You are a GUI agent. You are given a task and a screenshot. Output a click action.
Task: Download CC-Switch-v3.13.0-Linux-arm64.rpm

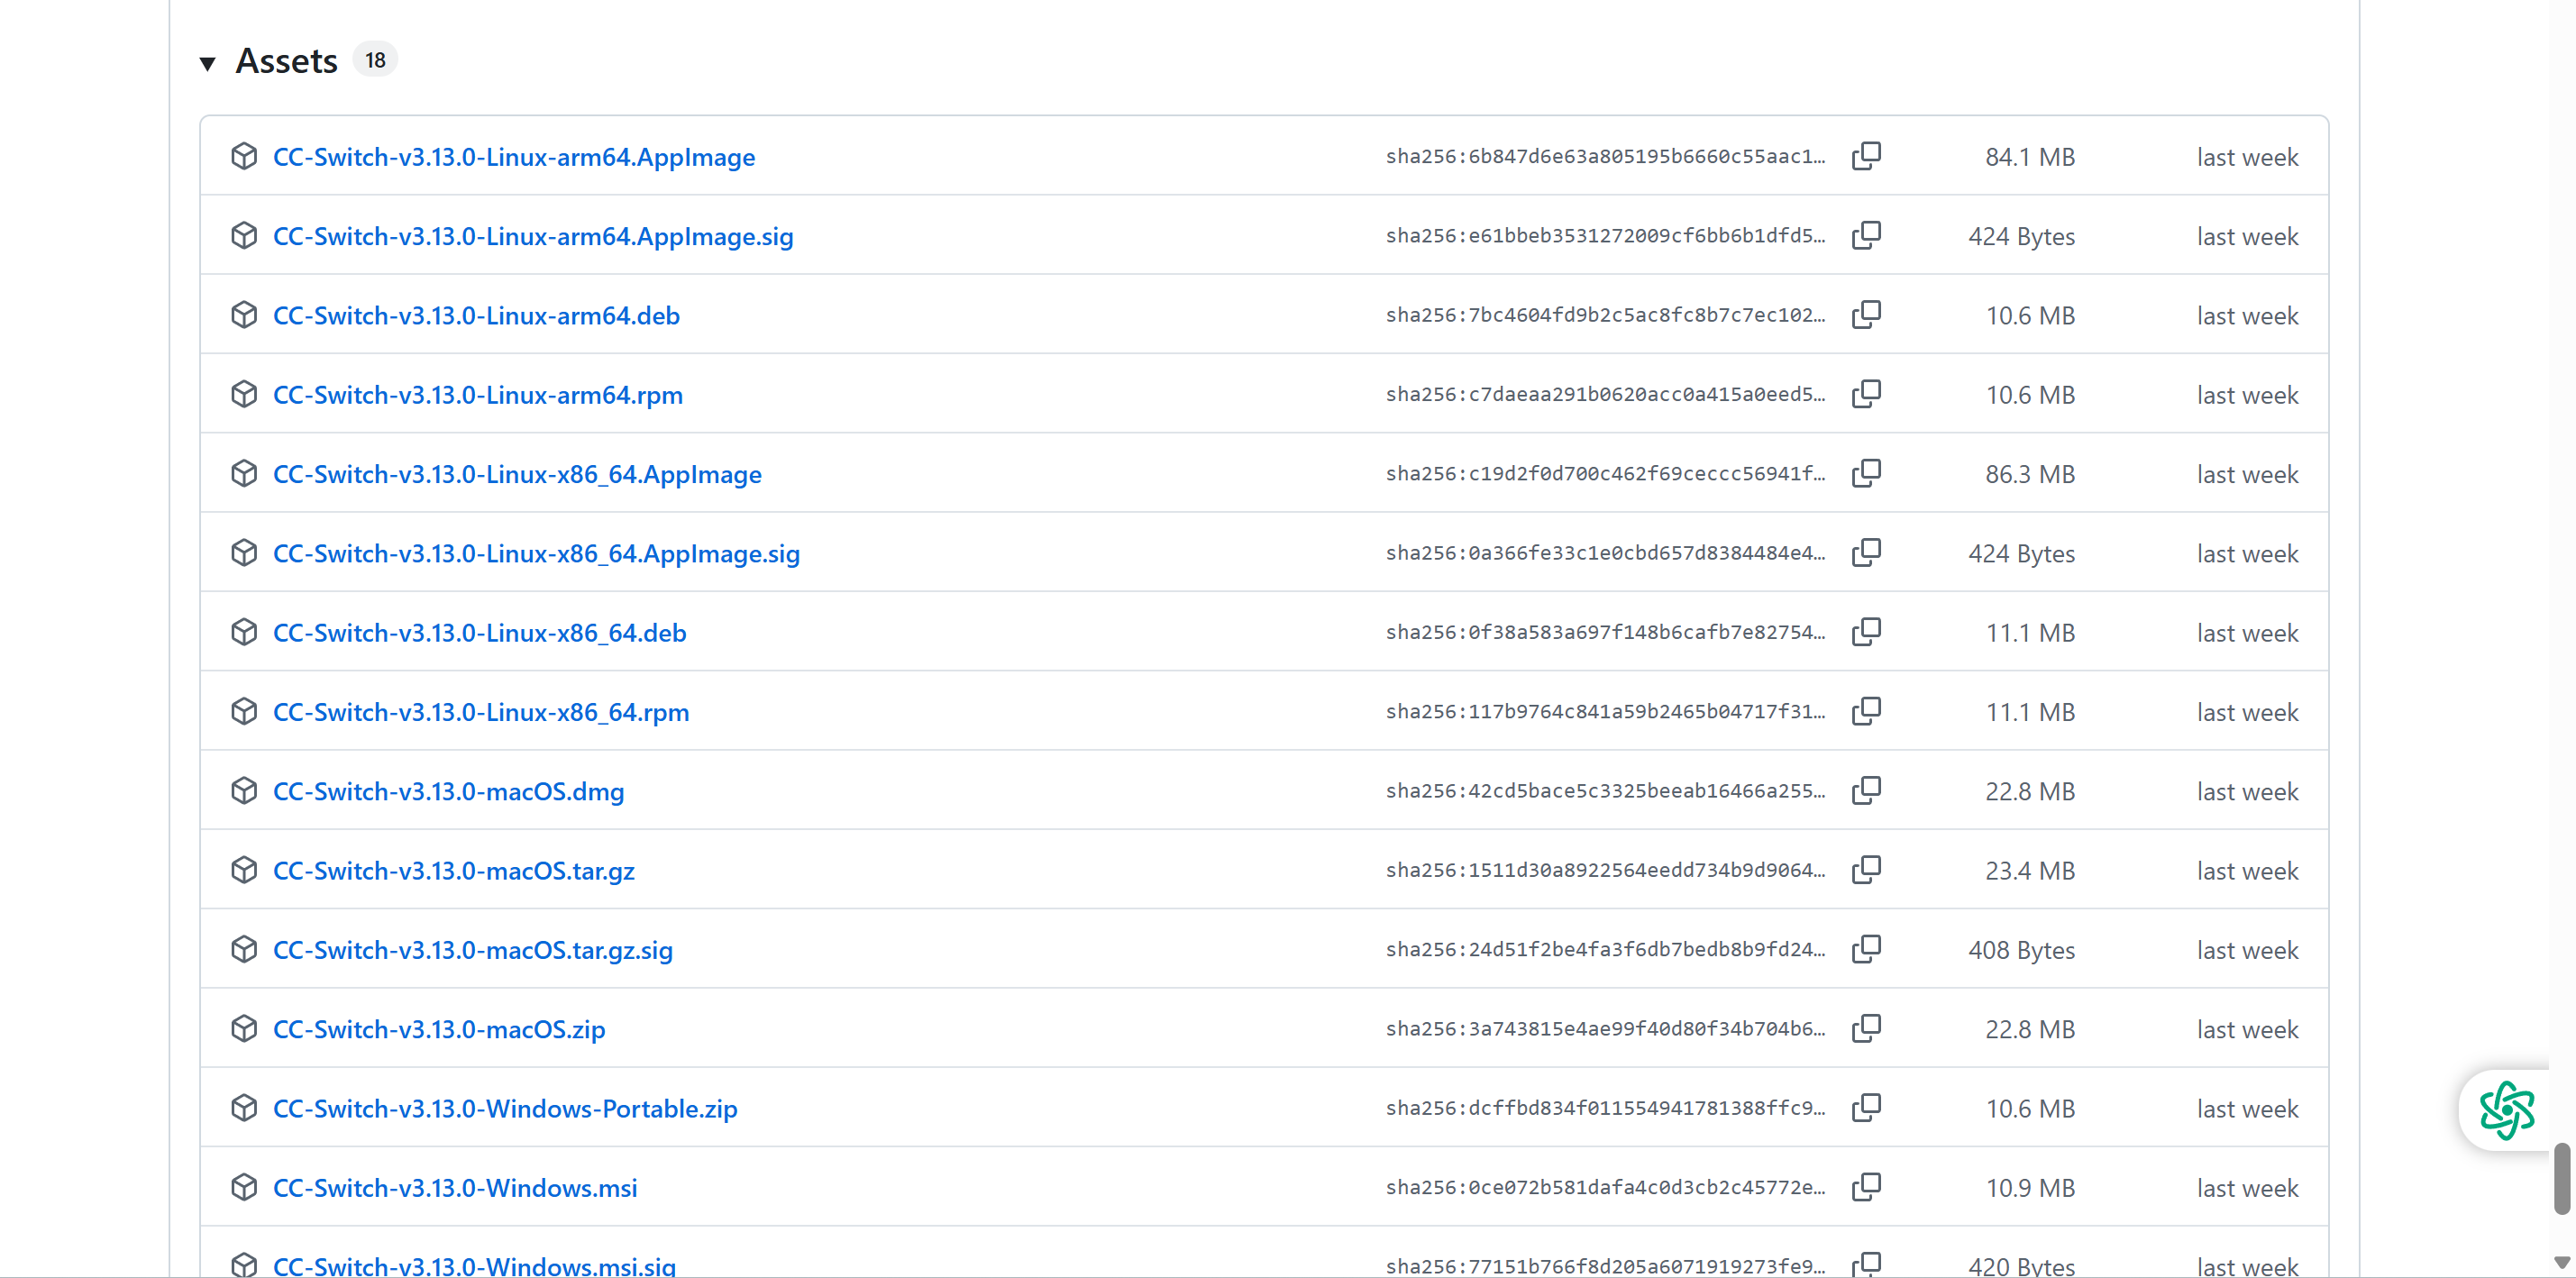click(x=478, y=395)
